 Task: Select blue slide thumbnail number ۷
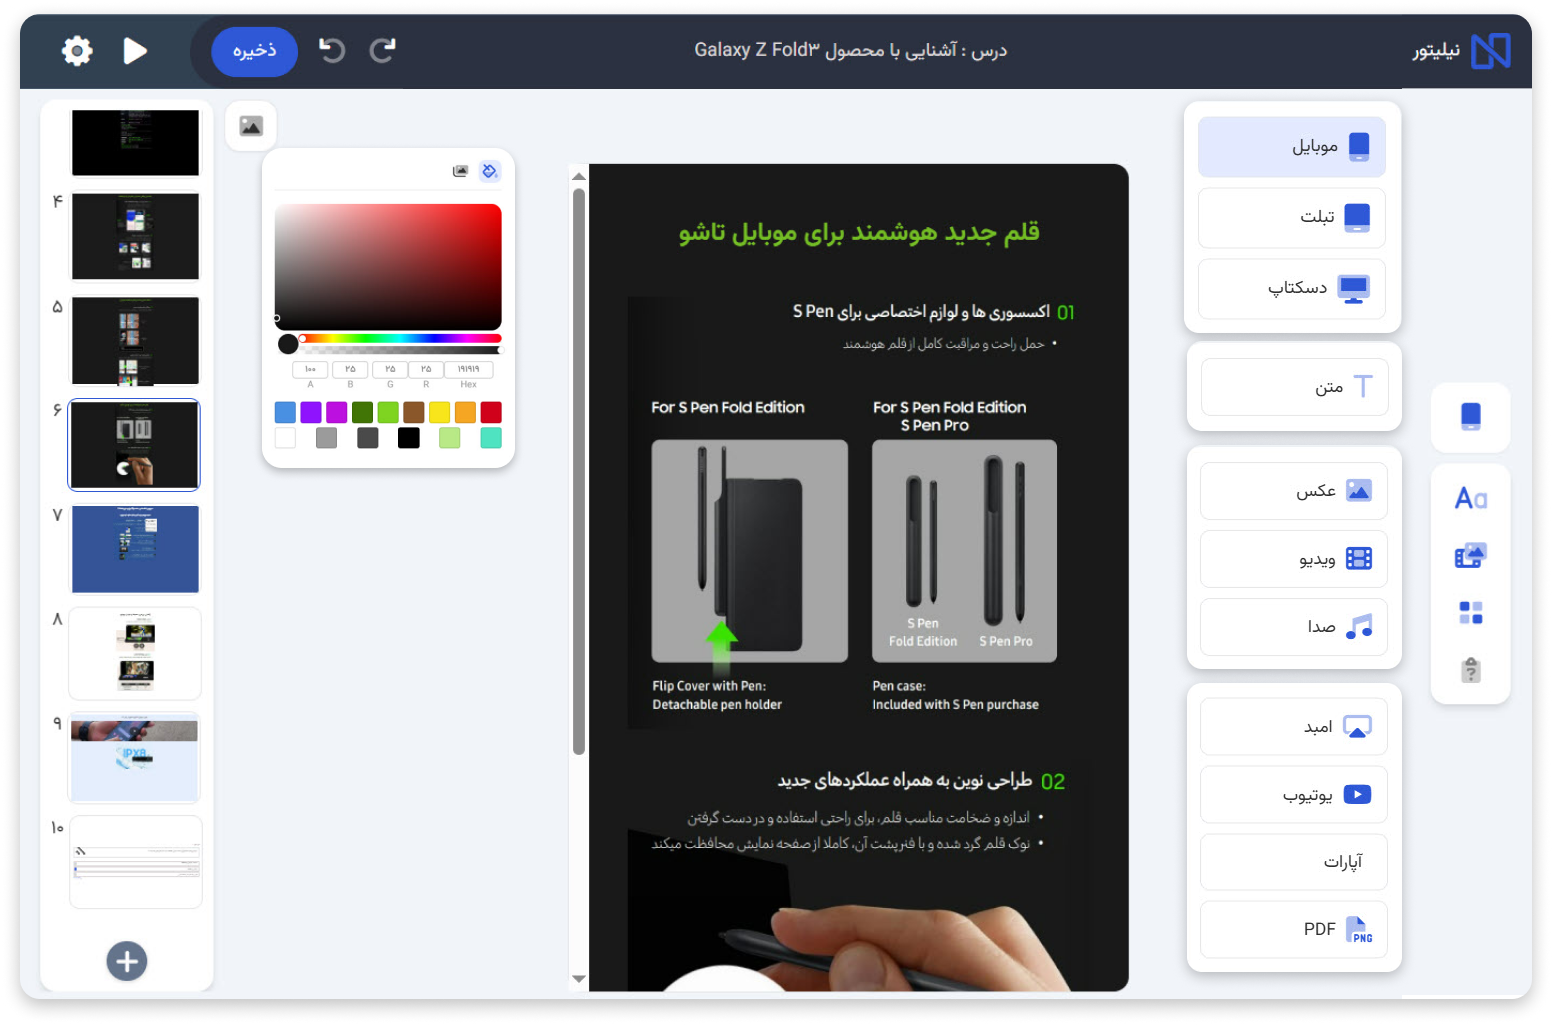pyautogui.click(x=135, y=549)
